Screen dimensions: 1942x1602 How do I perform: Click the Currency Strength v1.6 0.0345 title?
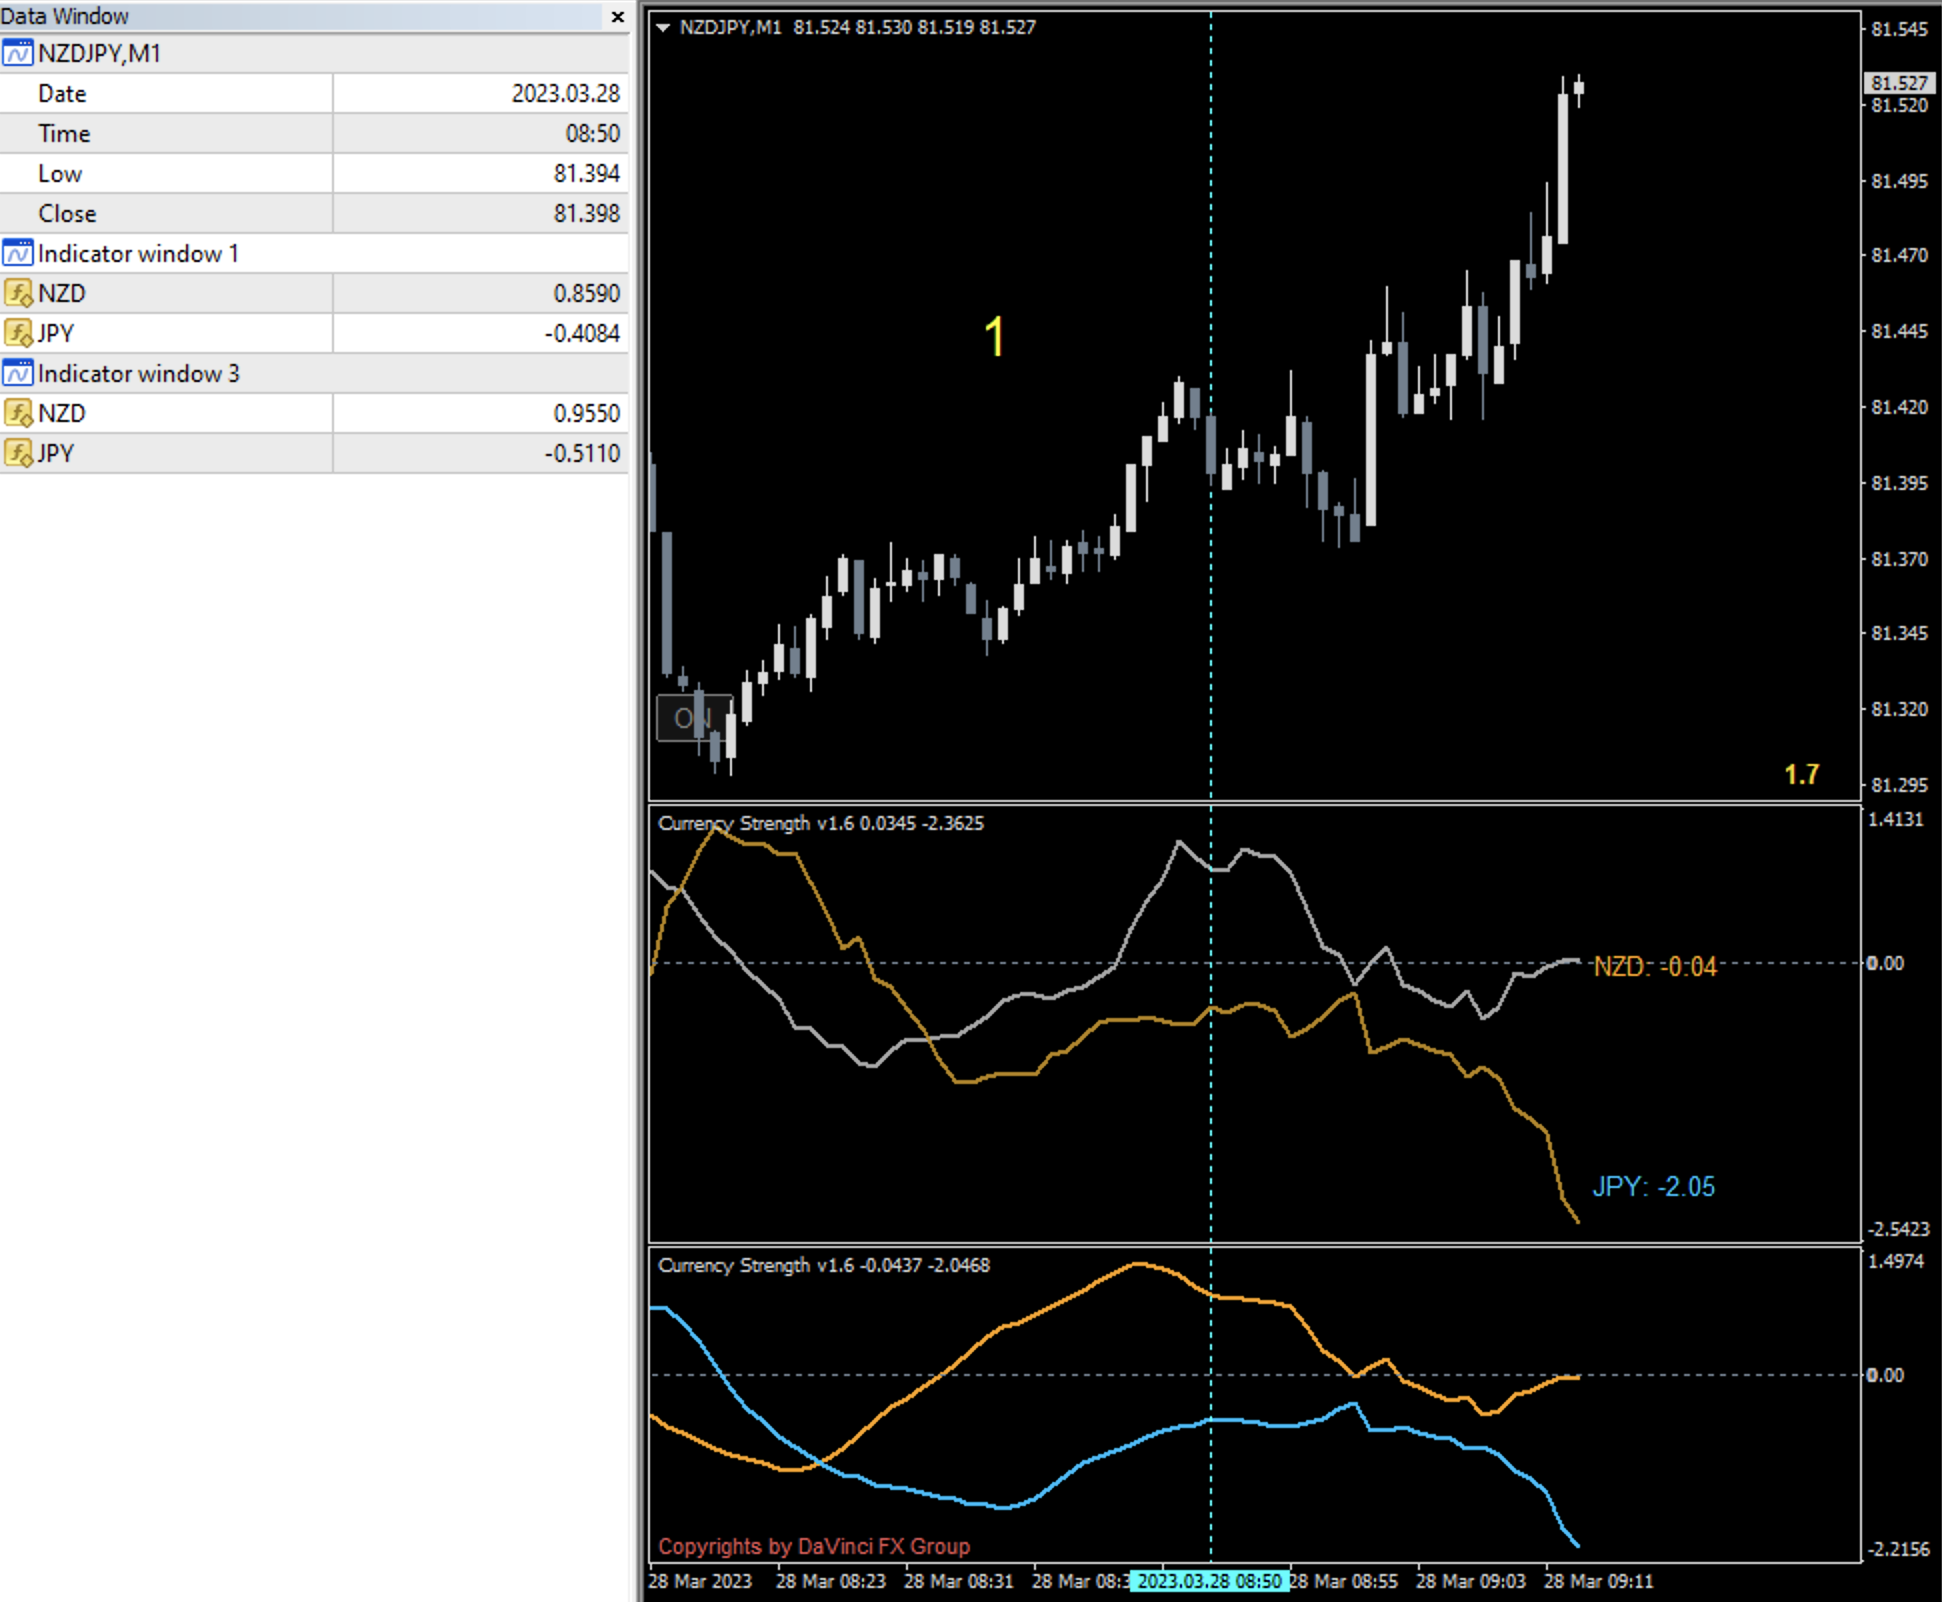click(x=820, y=823)
